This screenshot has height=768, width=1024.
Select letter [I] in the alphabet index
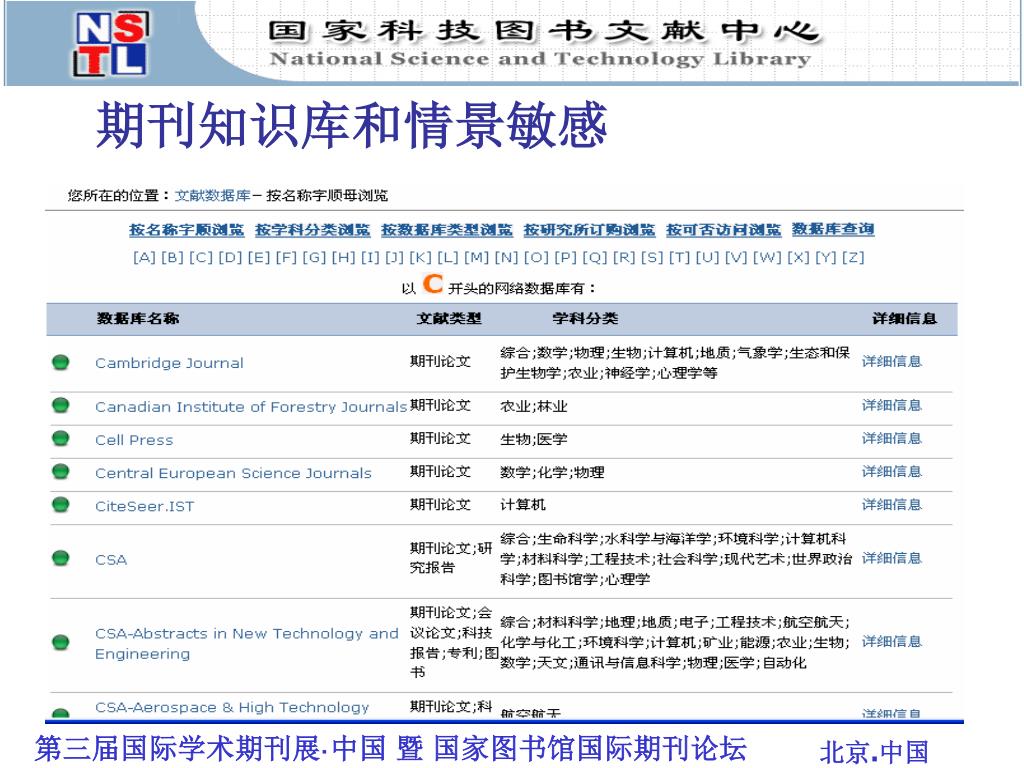click(x=370, y=257)
